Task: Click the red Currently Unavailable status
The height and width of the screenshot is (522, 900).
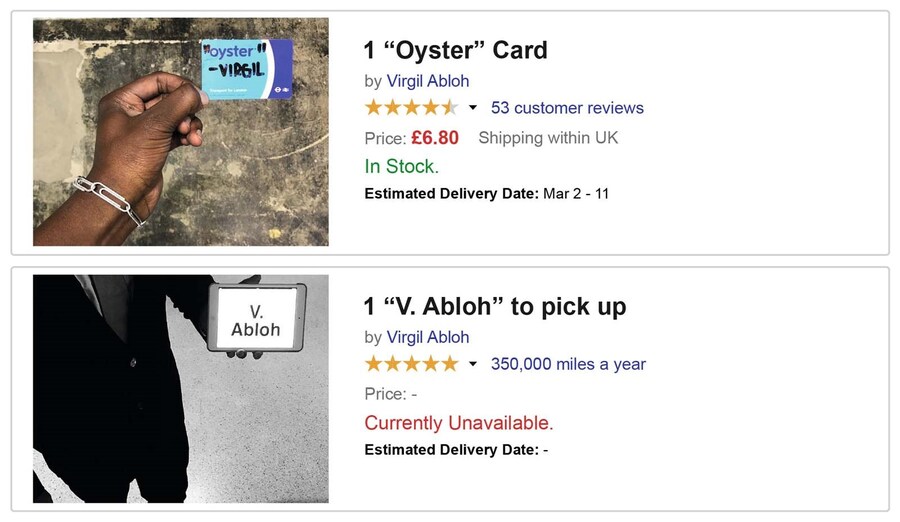Action: pyautogui.click(x=458, y=422)
